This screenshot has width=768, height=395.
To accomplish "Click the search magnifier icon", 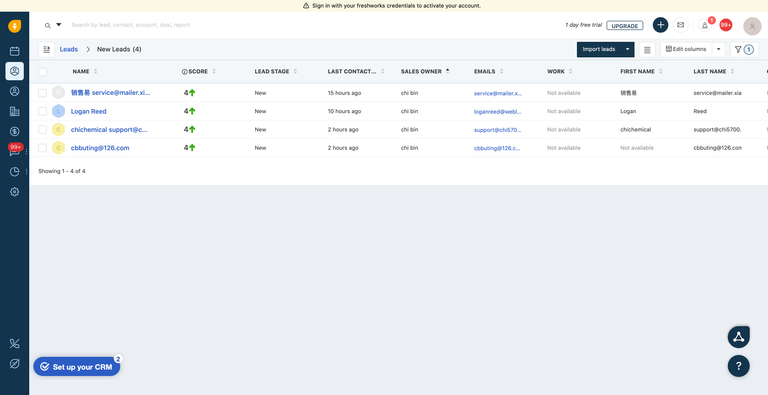I will point(48,25).
